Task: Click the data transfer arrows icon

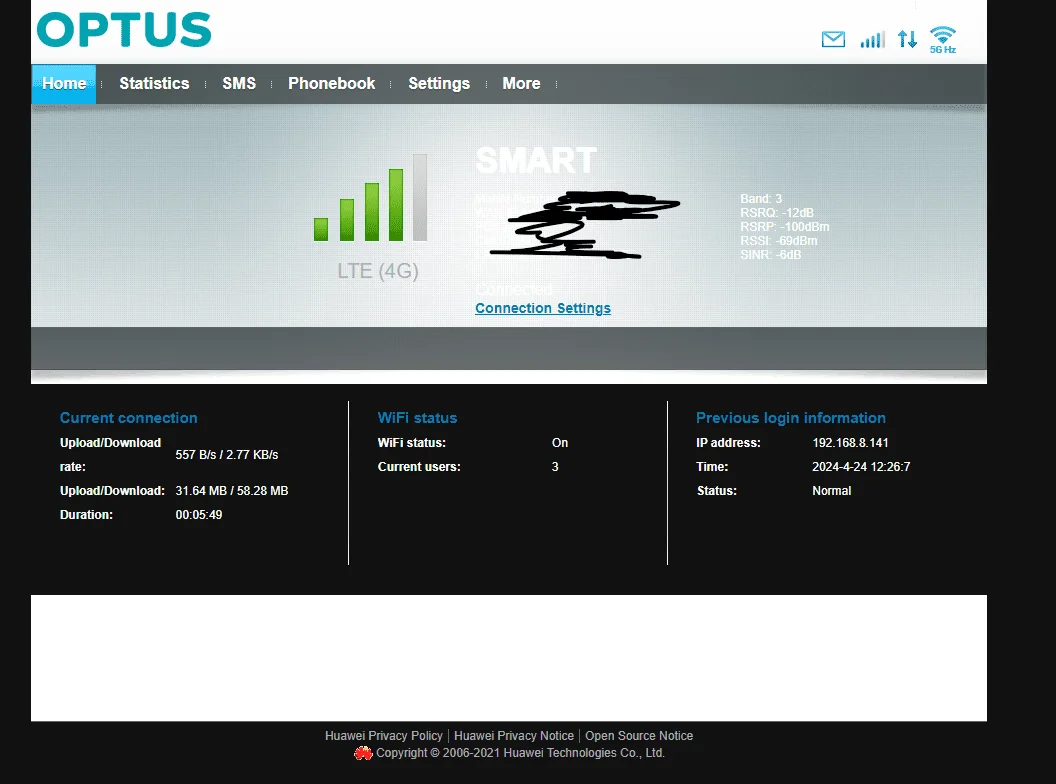Action: pyautogui.click(x=907, y=39)
